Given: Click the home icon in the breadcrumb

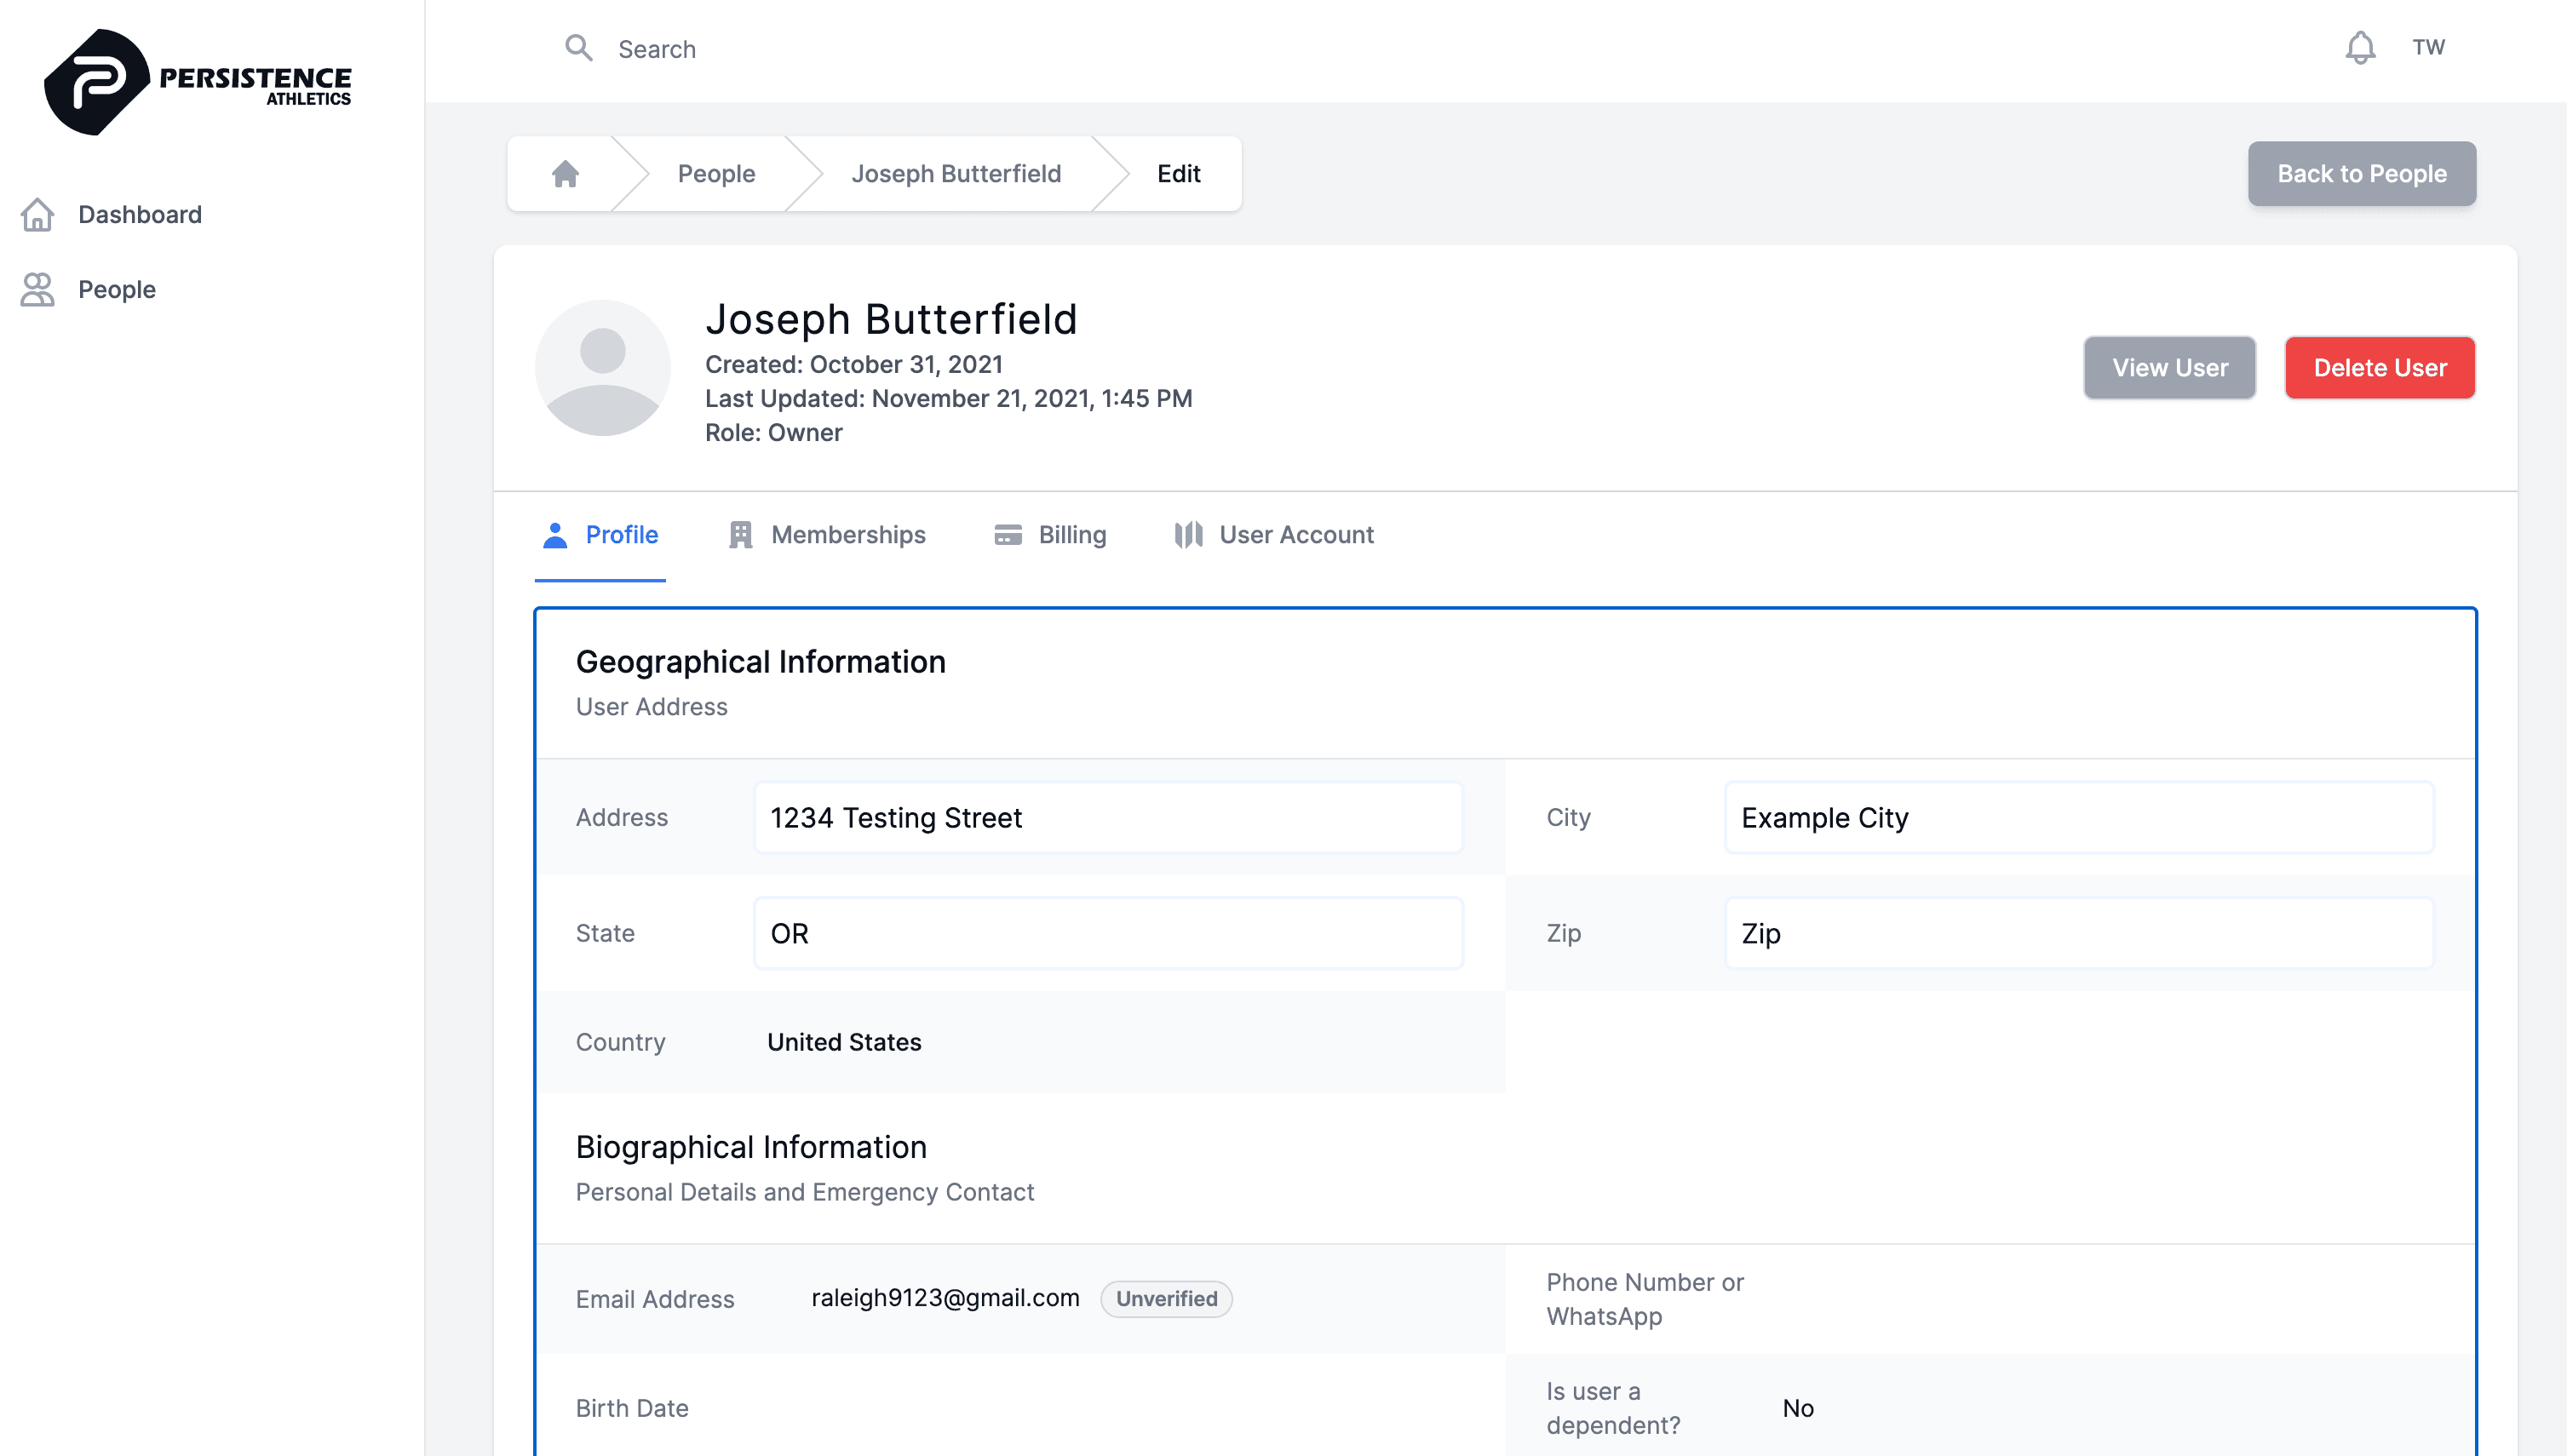Looking at the screenshot, I should click(565, 172).
